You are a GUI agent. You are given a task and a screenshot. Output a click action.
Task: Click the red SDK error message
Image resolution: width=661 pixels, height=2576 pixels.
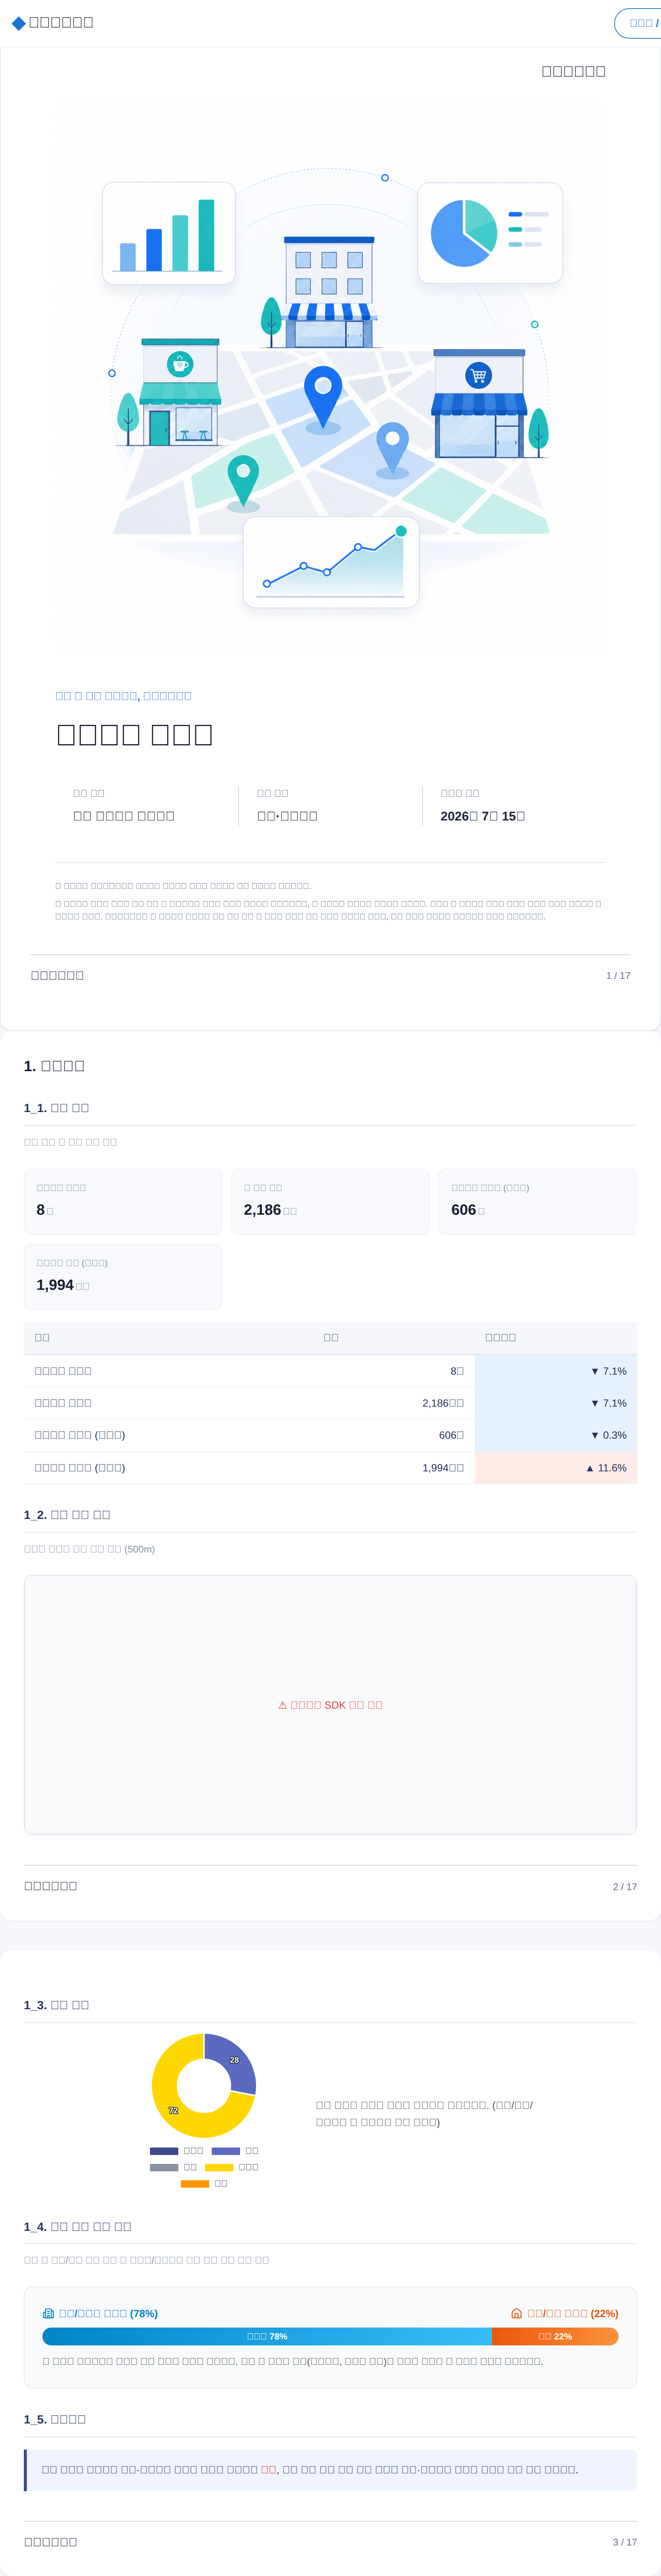tap(330, 1705)
